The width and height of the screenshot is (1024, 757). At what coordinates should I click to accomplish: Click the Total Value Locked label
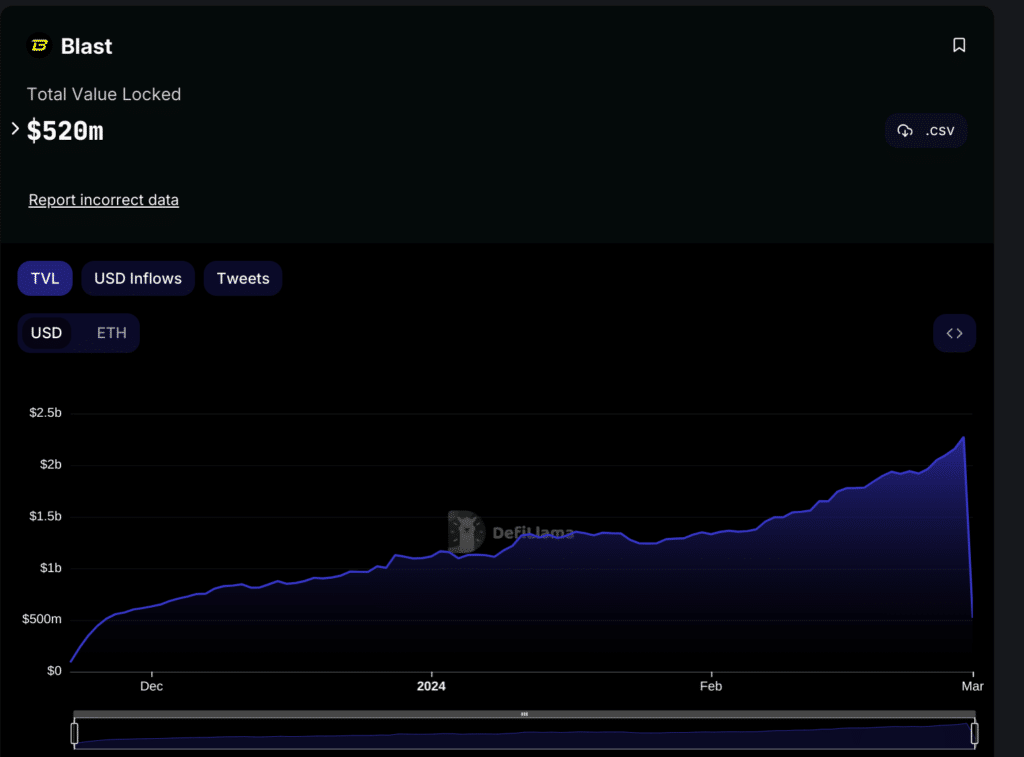pyautogui.click(x=104, y=94)
